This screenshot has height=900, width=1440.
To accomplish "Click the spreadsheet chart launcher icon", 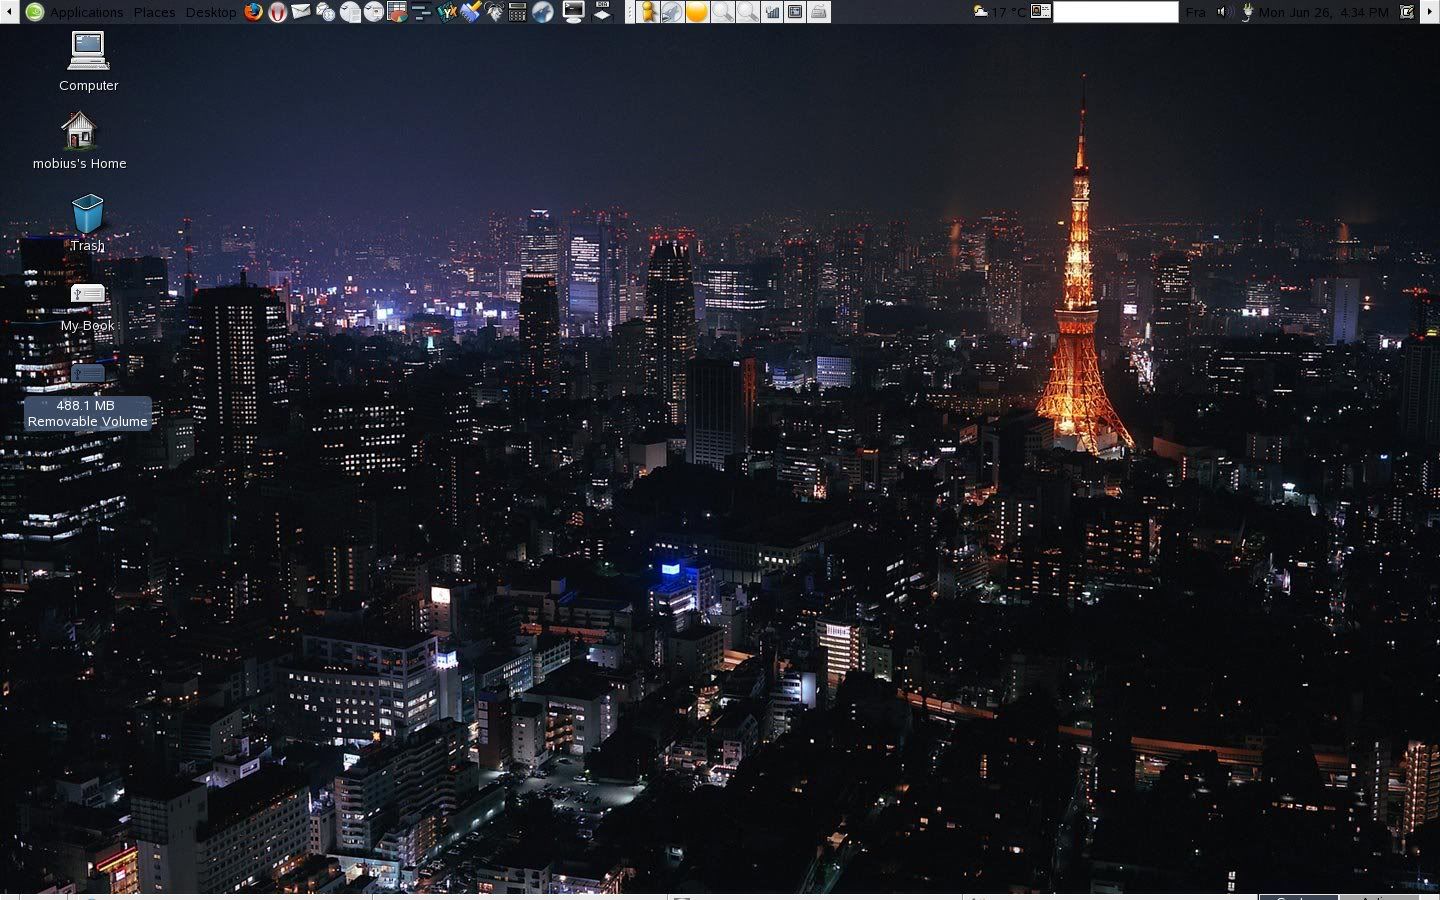I will tap(397, 12).
